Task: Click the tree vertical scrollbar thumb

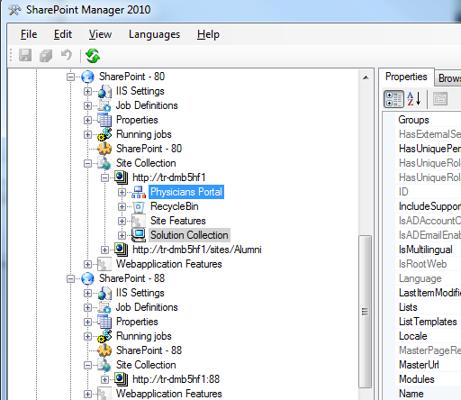Action: pos(365,312)
